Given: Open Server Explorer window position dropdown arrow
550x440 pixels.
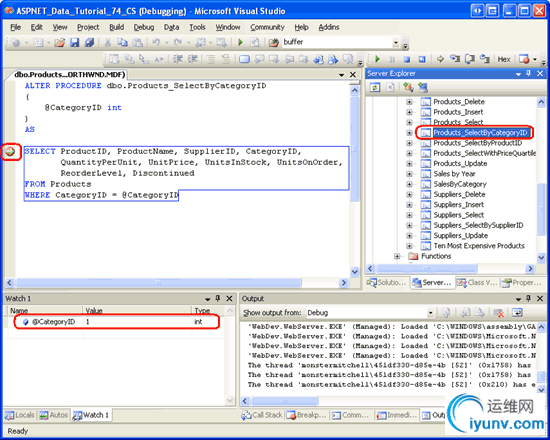Looking at the screenshot, I should [518, 74].
